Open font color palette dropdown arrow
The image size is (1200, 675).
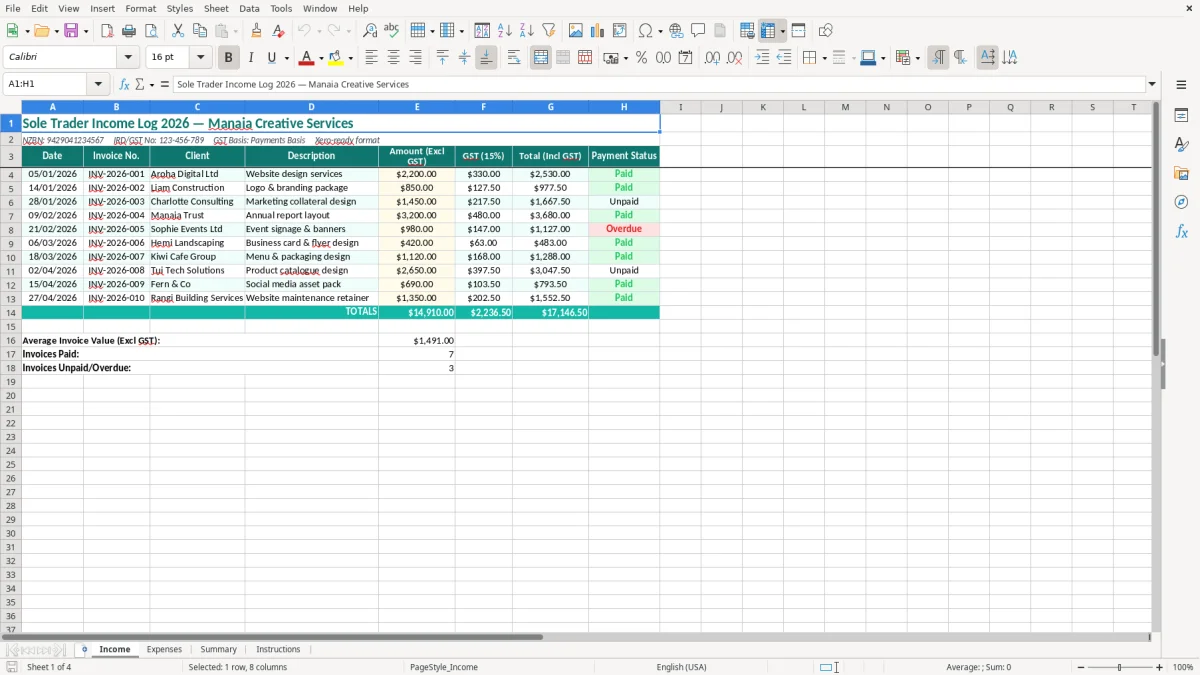(x=321, y=58)
